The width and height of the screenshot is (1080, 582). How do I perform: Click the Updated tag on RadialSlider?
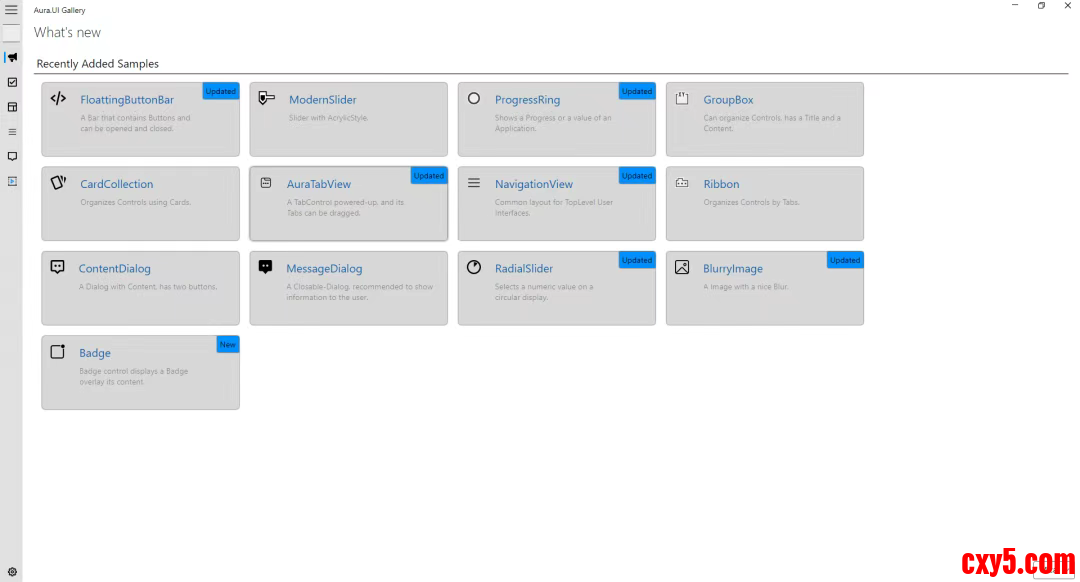(636, 260)
